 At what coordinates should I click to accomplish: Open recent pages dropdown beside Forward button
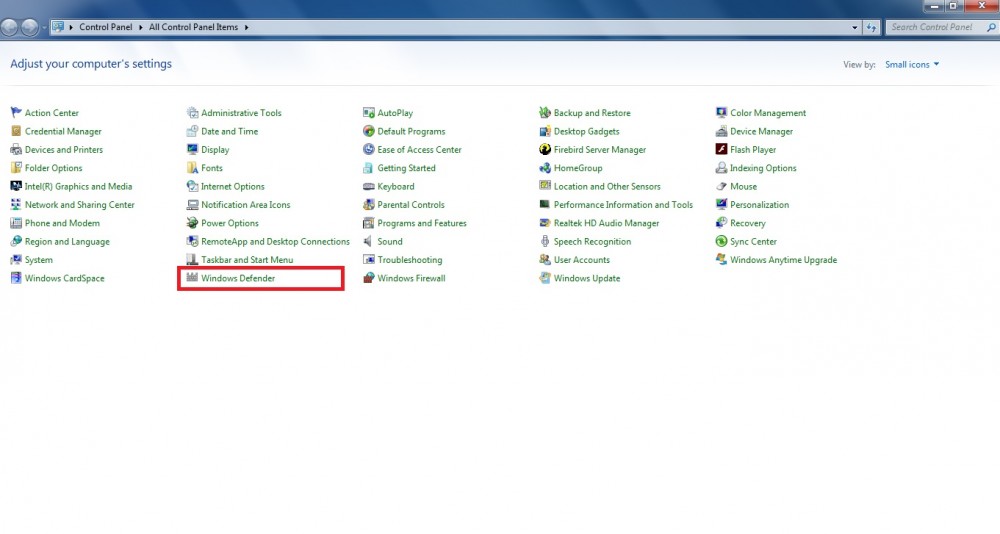coord(44,27)
